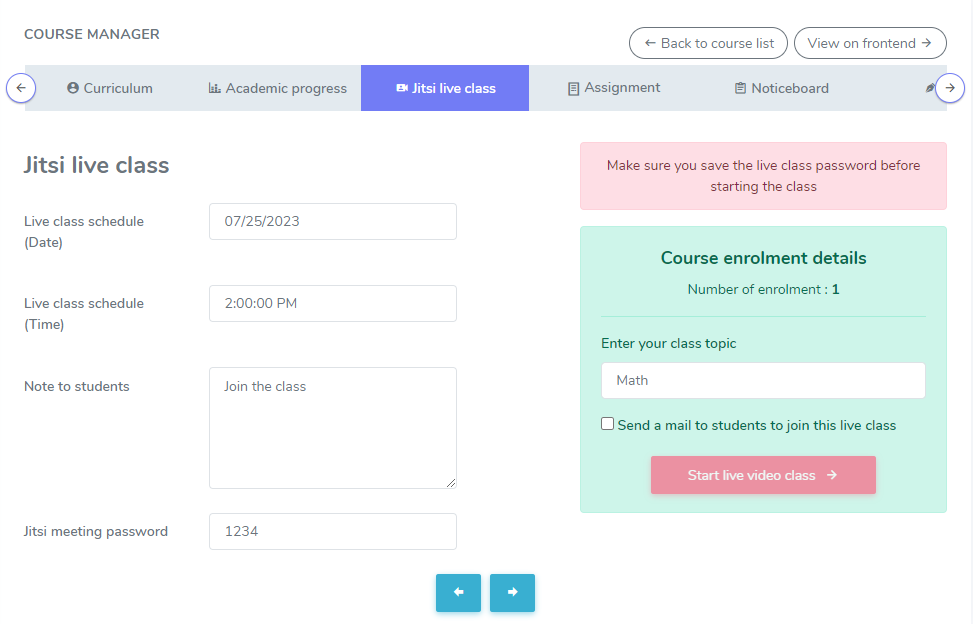The height and width of the screenshot is (624, 973).
Task: Click the previous step arrow button
Action: click(x=458, y=593)
